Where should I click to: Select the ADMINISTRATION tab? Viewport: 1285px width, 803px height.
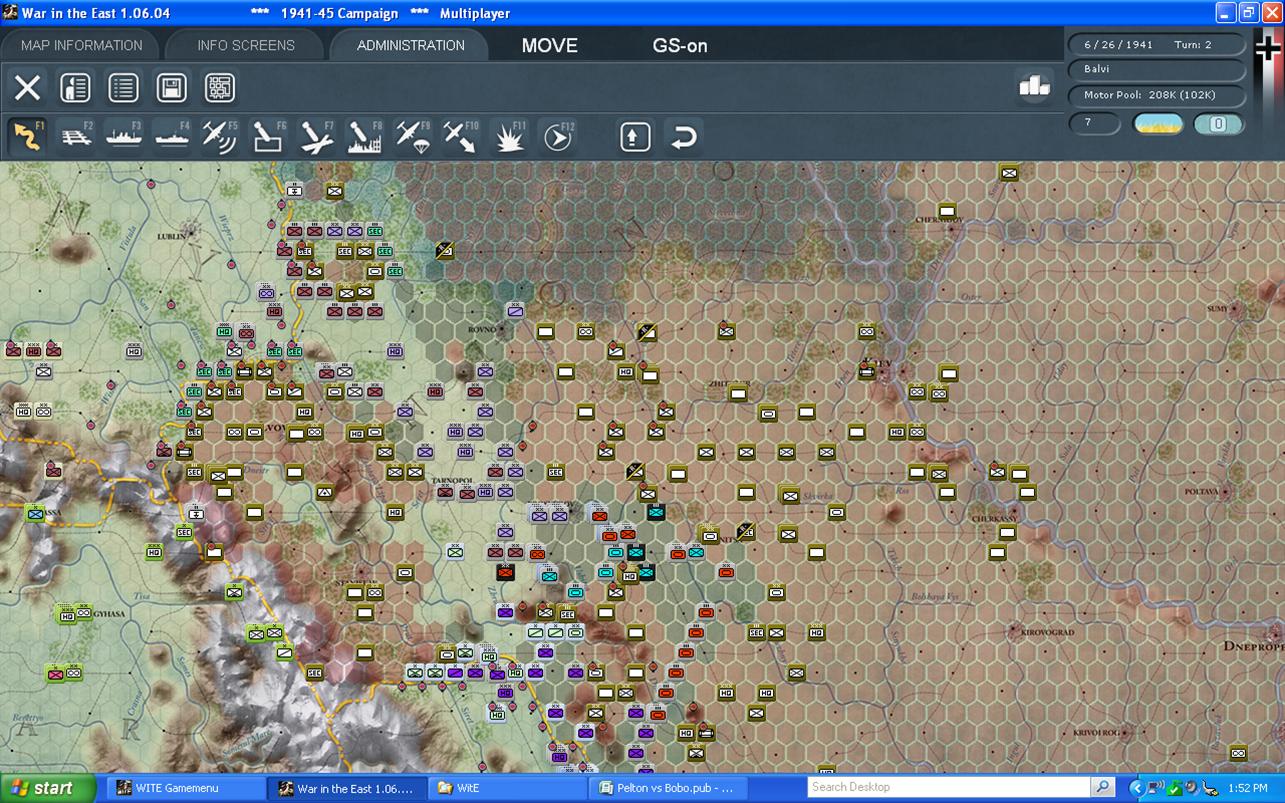click(410, 45)
